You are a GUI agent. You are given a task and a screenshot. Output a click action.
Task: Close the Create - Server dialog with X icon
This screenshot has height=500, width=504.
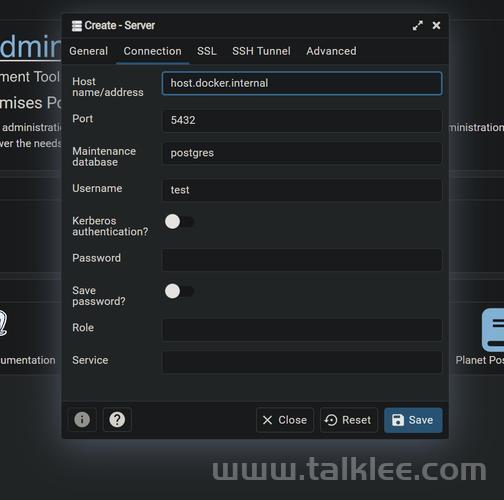[x=436, y=26]
